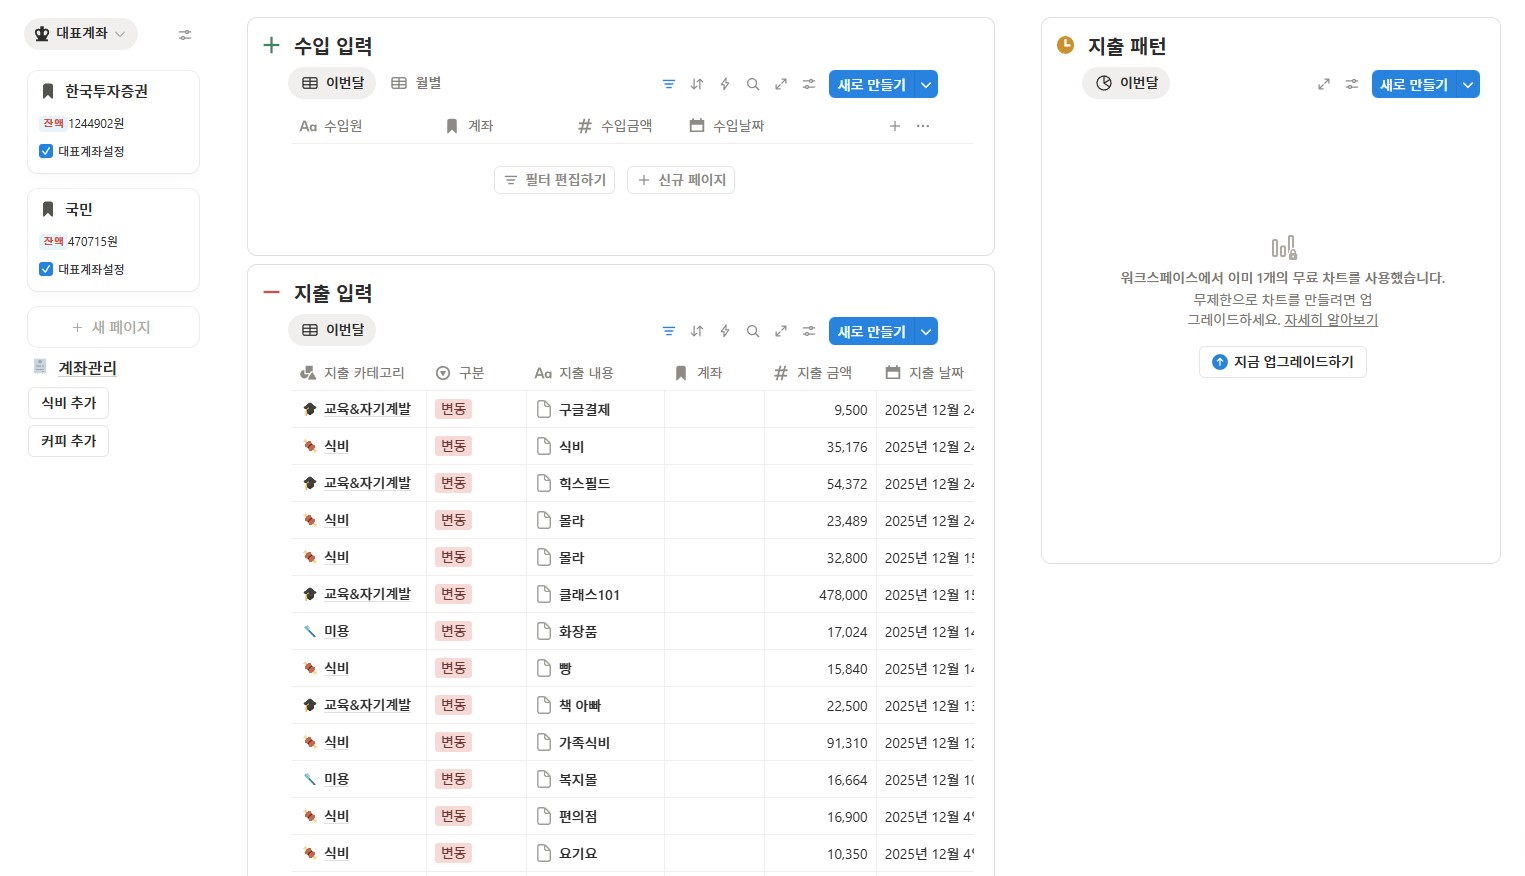
Task: Open more options dots in 수입 입력 header
Action: tap(923, 126)
